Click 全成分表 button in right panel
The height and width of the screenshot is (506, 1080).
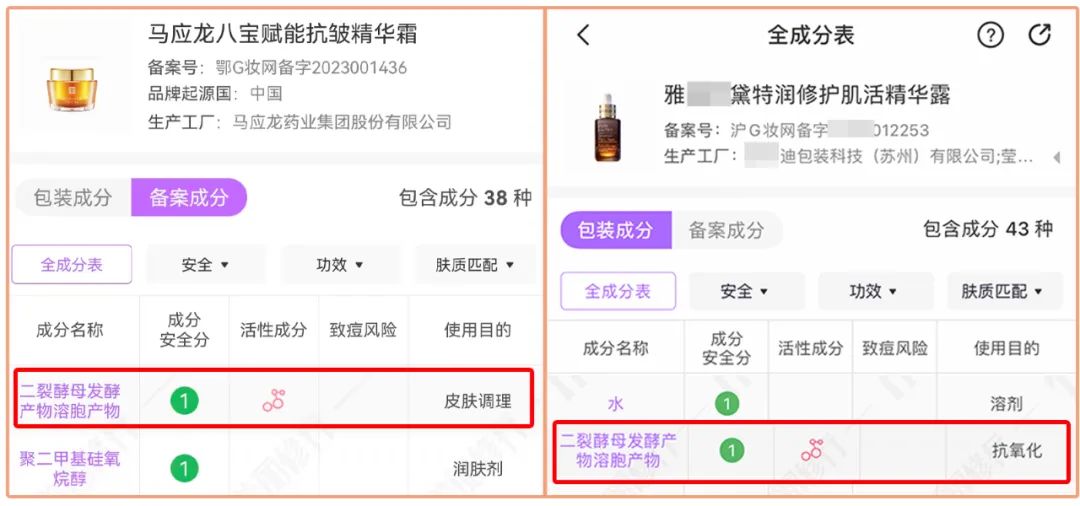coord(618,291)
